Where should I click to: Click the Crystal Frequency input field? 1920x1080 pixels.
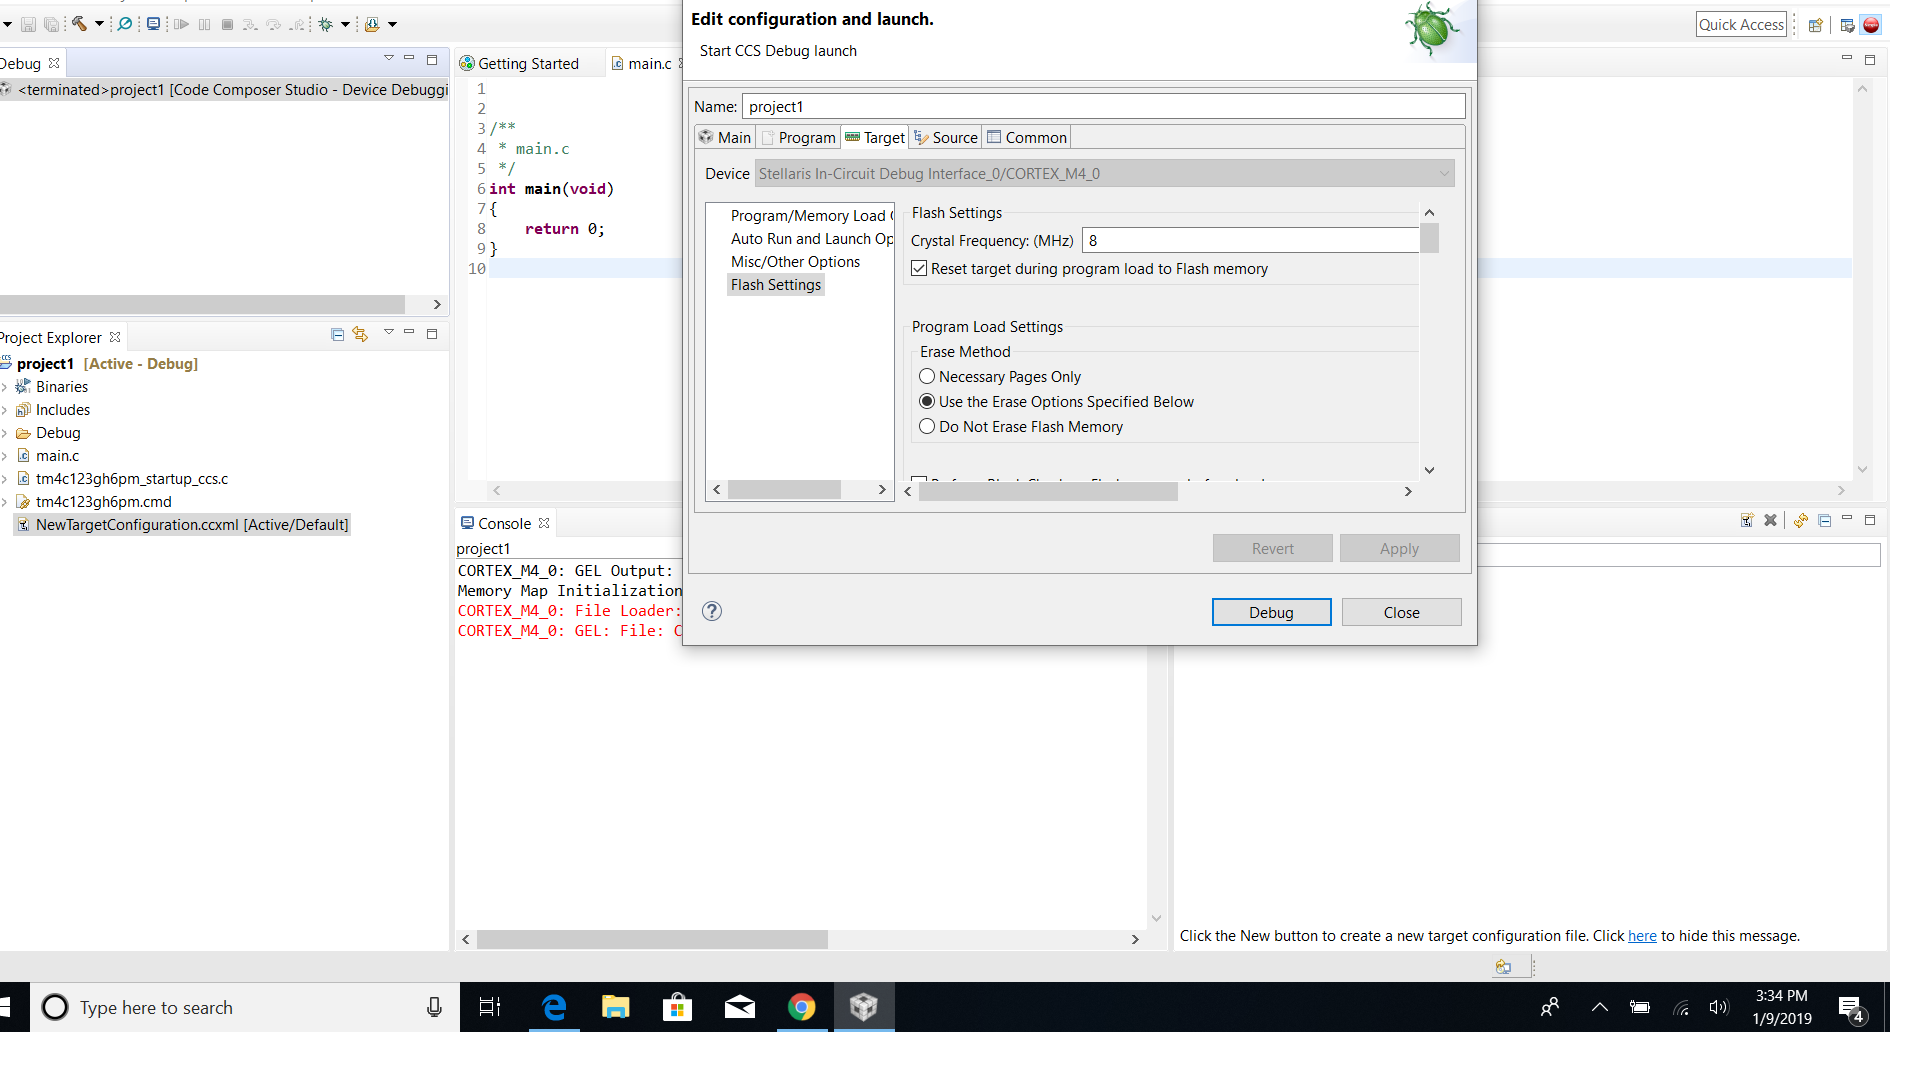pos(1250,241)
